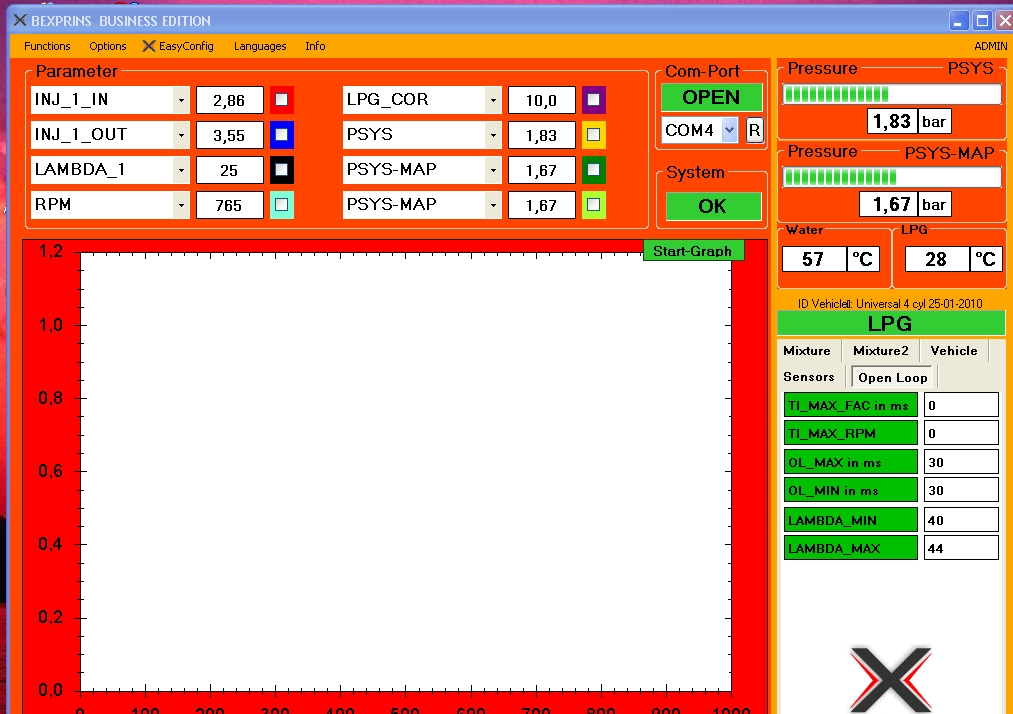
Task: Click inside the white graph plot area
Action: [406, 472]
